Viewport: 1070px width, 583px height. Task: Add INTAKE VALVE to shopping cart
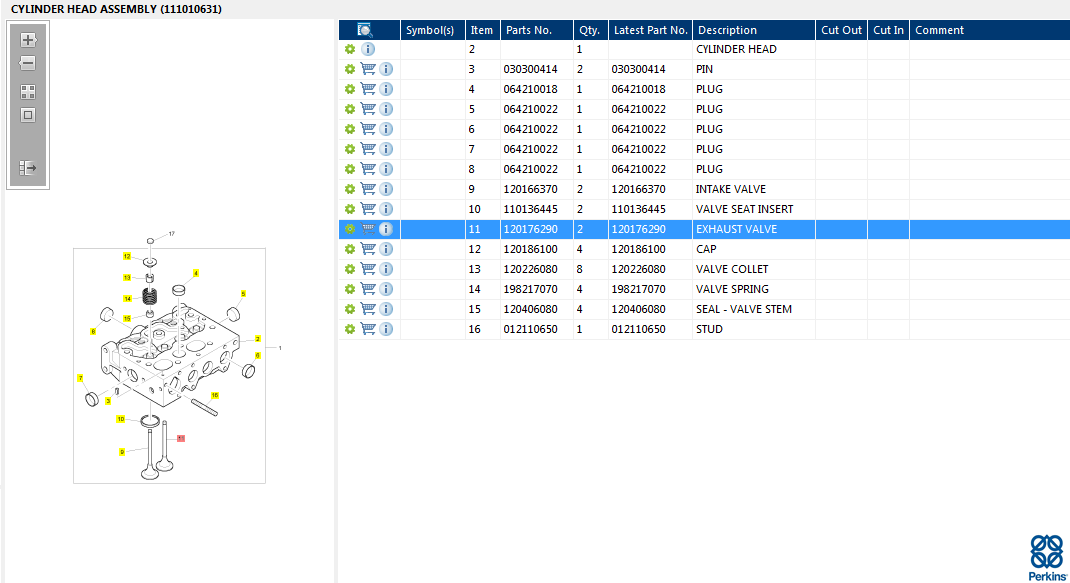(368, 189)
